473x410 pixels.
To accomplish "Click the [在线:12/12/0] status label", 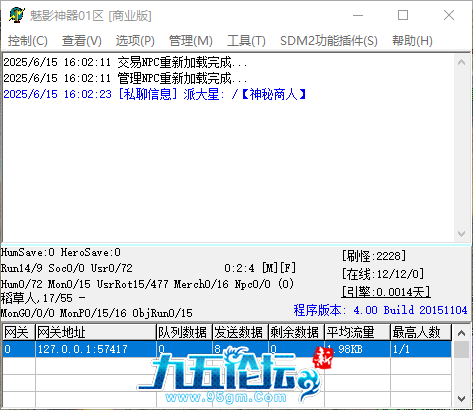I will [x=383, y=274].
